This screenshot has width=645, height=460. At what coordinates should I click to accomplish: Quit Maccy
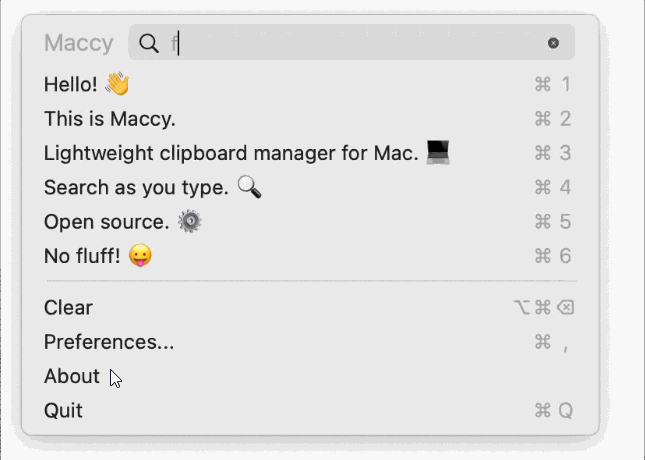click(311, 411)
